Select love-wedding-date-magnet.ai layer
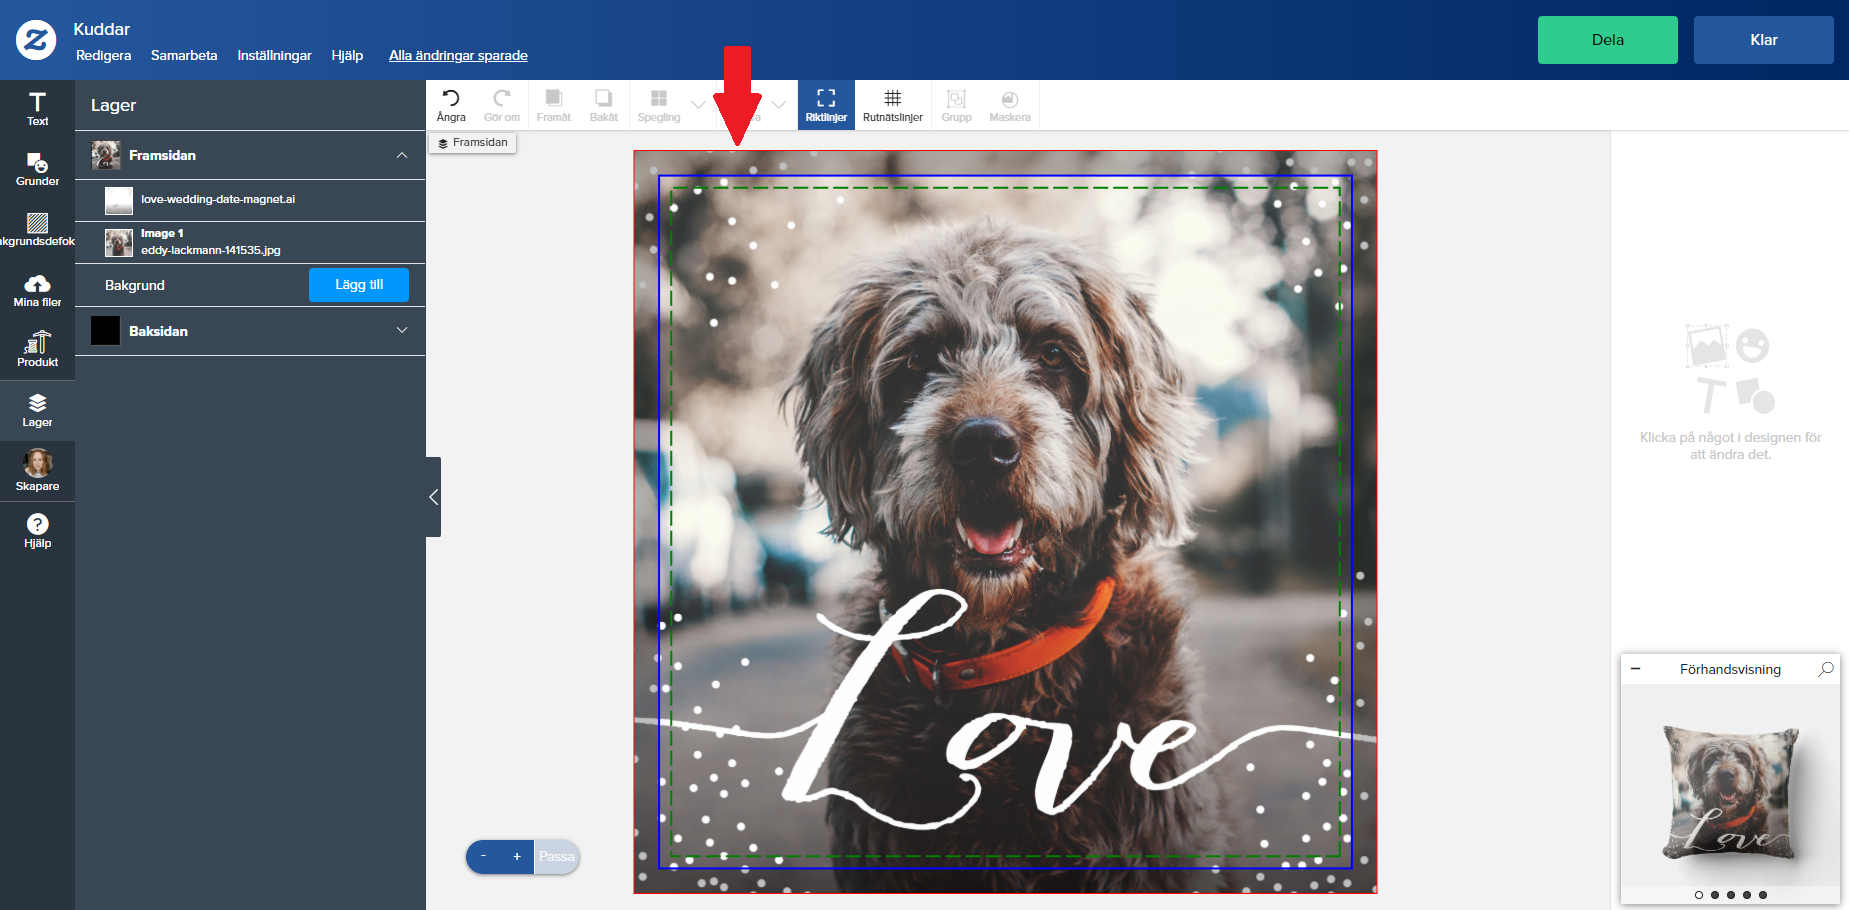The height and width of the screenshot is (910, 1849). [250, 200]
